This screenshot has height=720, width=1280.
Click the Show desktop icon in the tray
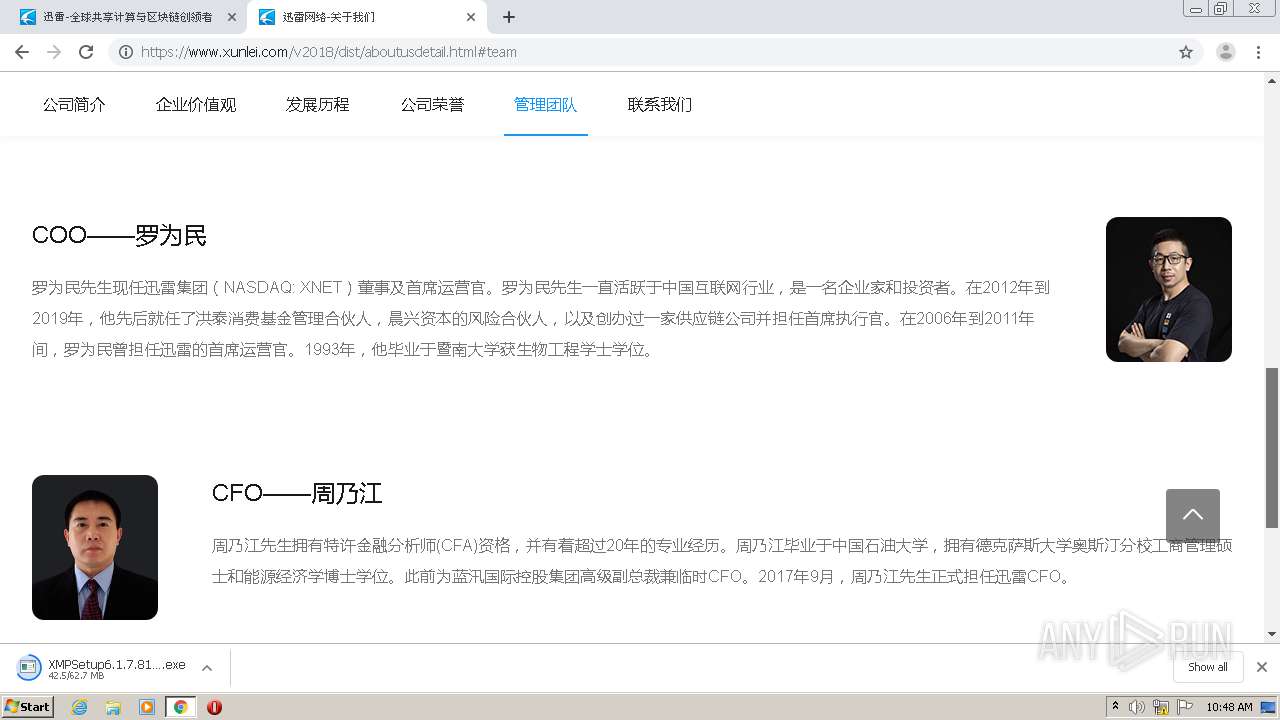point(1269,707)
